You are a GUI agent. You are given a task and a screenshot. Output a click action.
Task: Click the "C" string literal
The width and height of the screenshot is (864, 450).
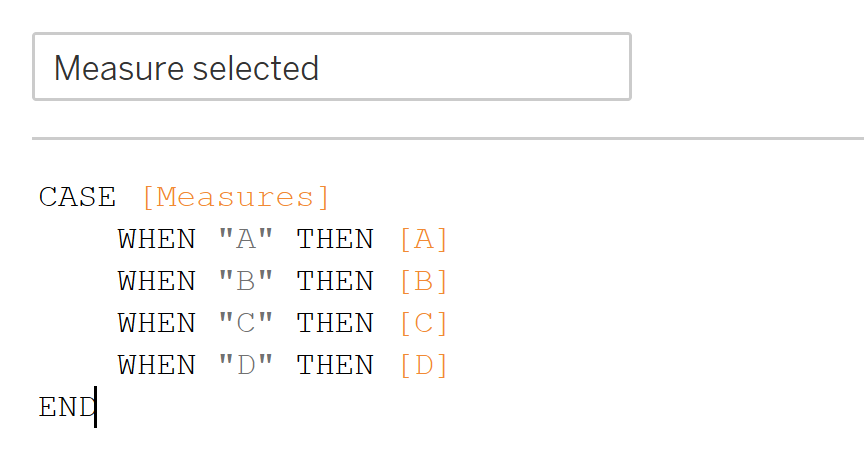[245, 323]
